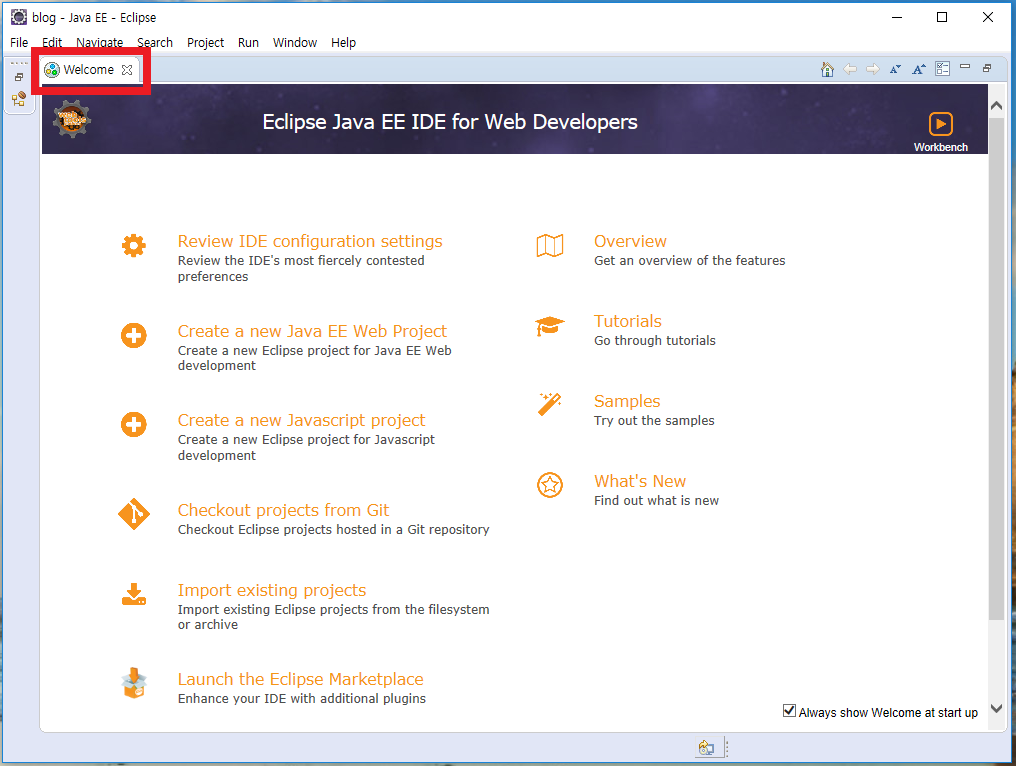Click the Samples magic wand icon
Image resolution: width=1016 pixels, height=766 pixels.
pos(549,404)
